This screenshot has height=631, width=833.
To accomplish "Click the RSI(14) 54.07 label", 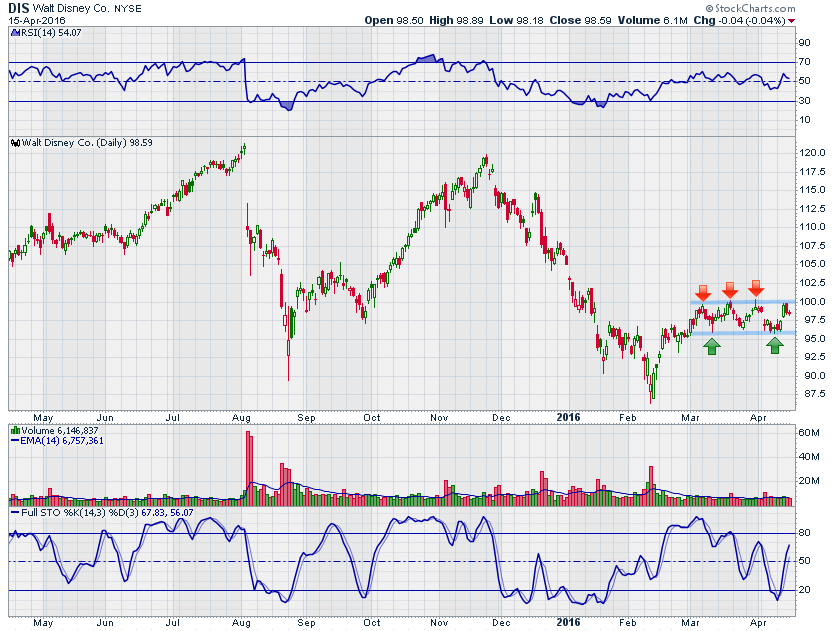I will coord(50,33).
